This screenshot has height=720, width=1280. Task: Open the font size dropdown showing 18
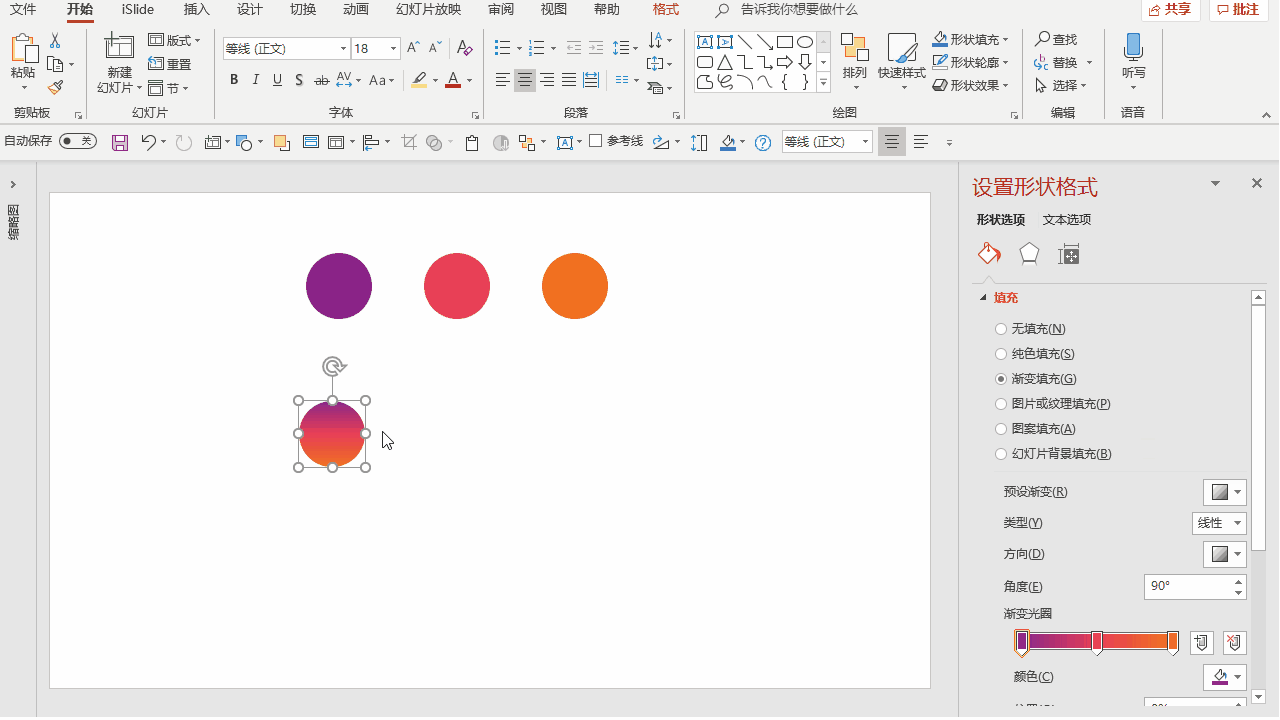pyautogui.click(x=394, y=48)
